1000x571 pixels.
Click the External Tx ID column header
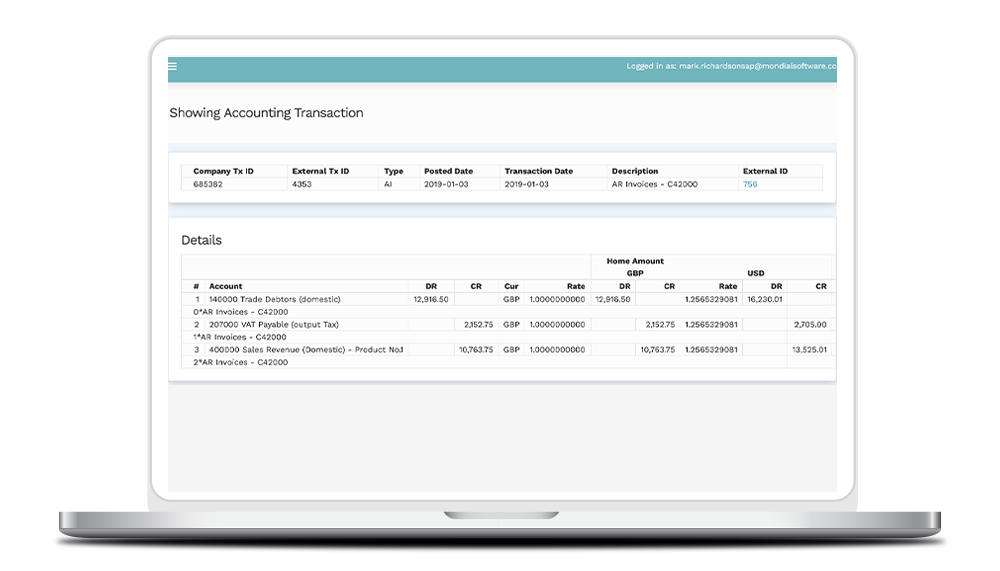click(320, 171)
